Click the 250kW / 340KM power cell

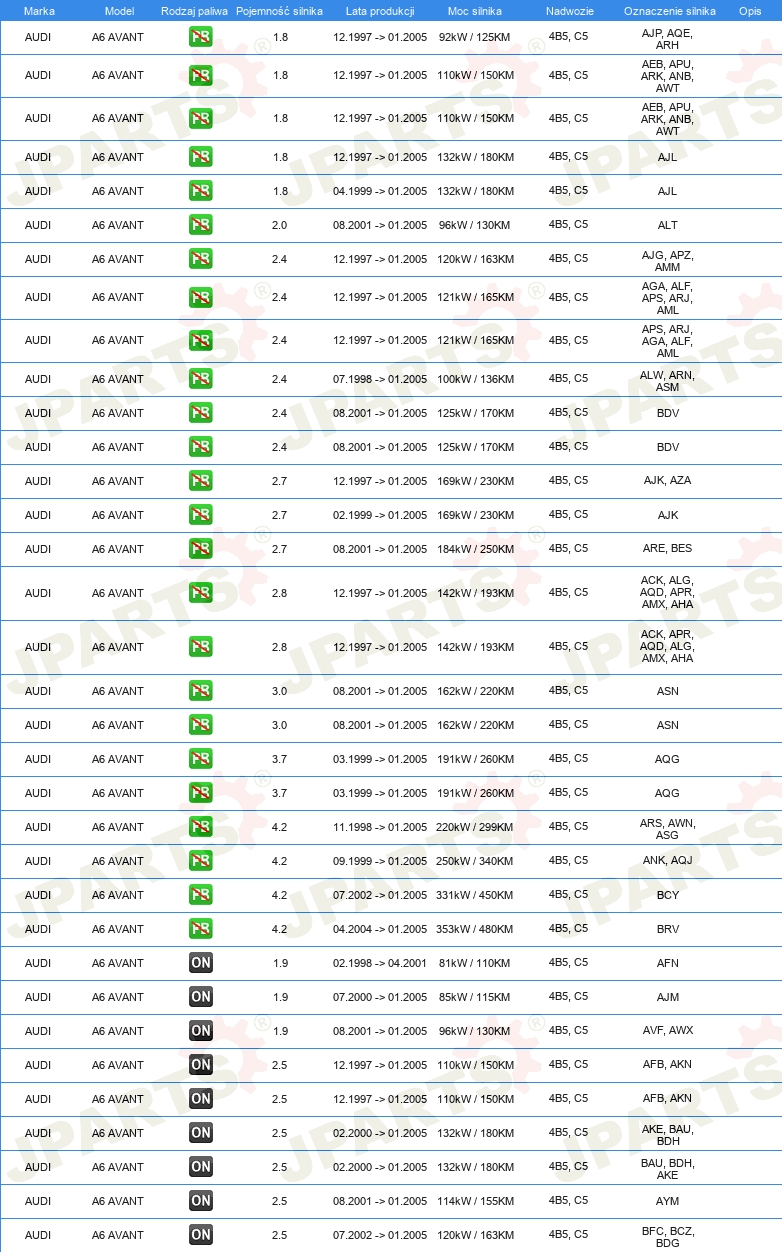(474, 861)
